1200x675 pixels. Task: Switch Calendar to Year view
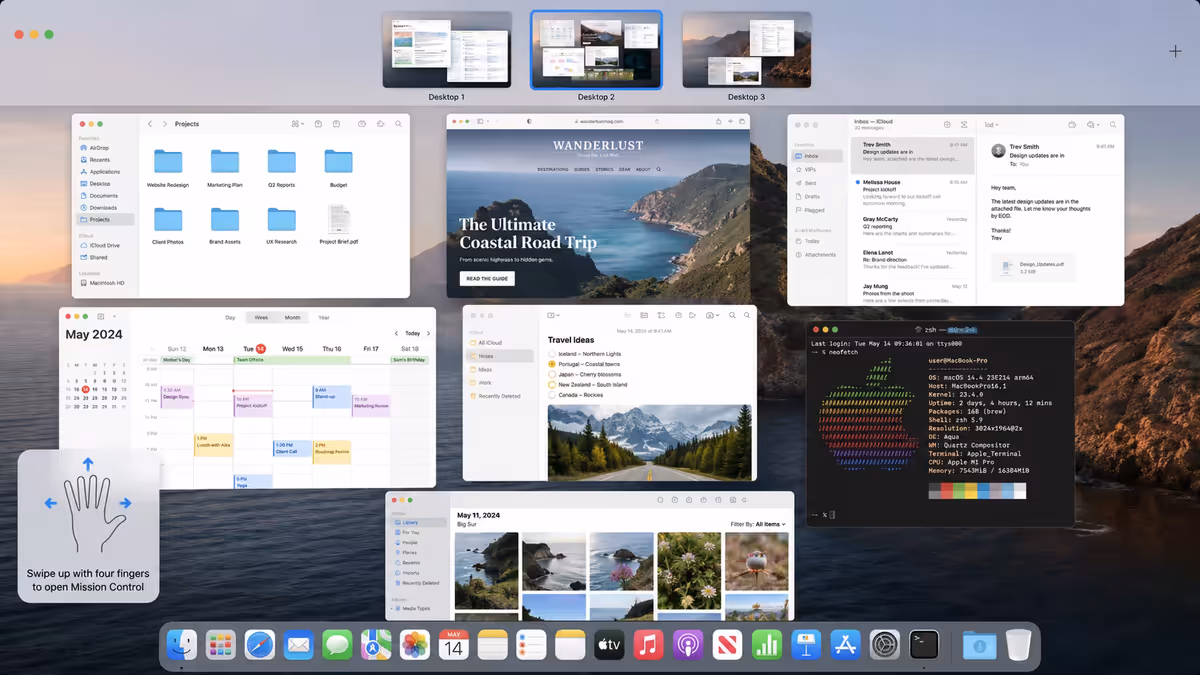coord(324,317)
